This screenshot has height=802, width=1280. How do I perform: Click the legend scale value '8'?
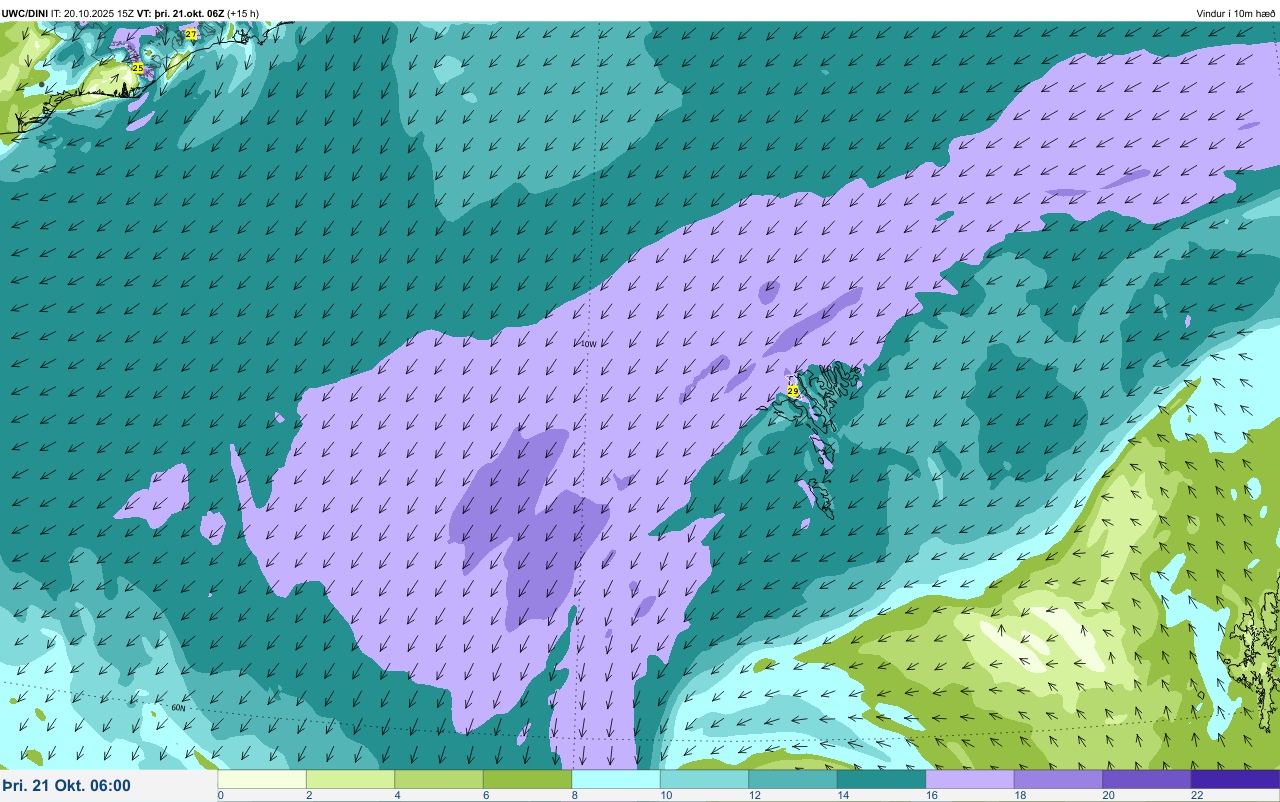(574, 795)
